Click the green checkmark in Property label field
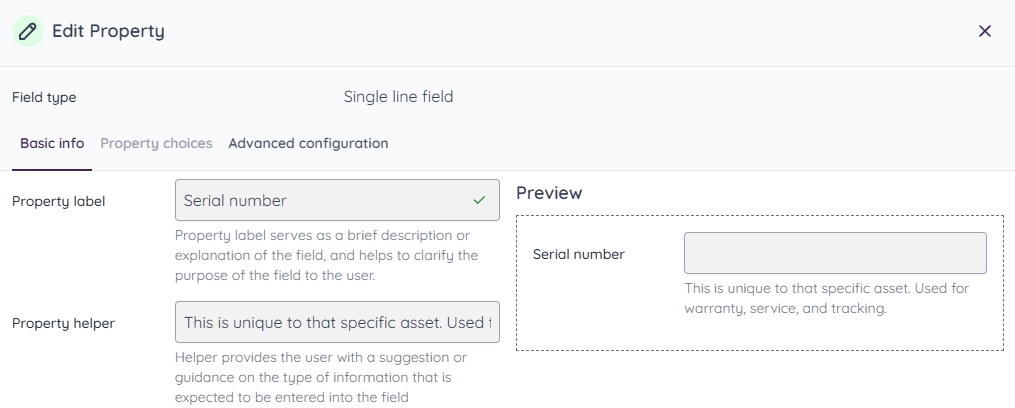The height and width of the screenshot is (408, 1015). 479,200
